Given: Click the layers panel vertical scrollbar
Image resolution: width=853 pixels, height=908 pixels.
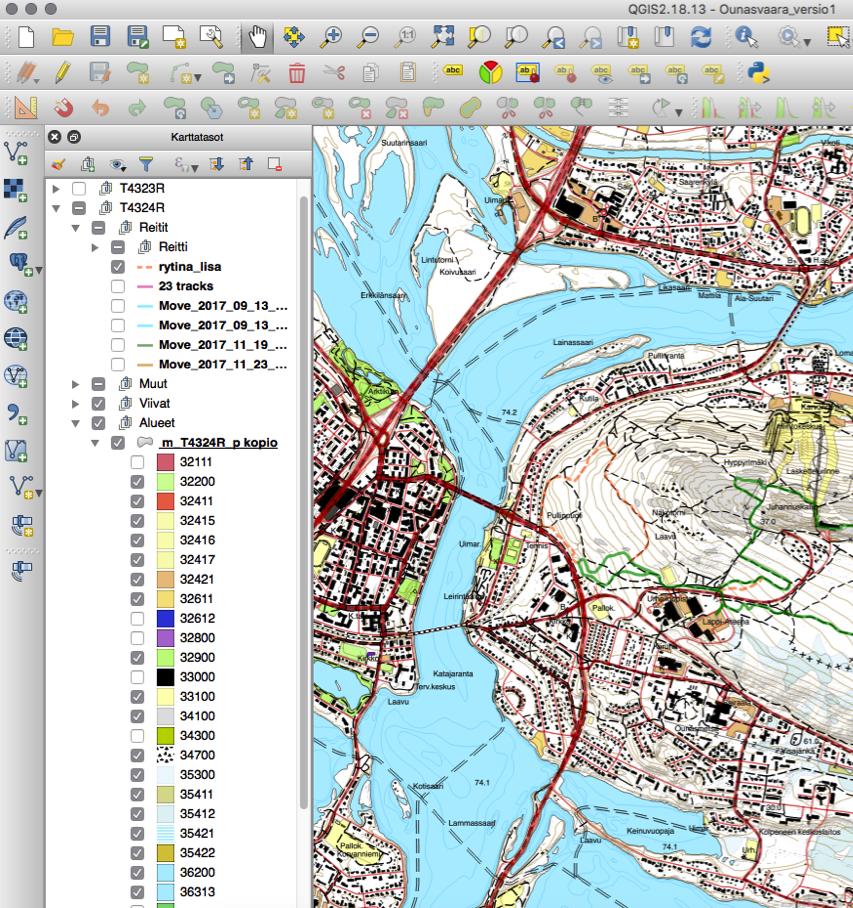Looking at the screenshot, I should (303, 503).
